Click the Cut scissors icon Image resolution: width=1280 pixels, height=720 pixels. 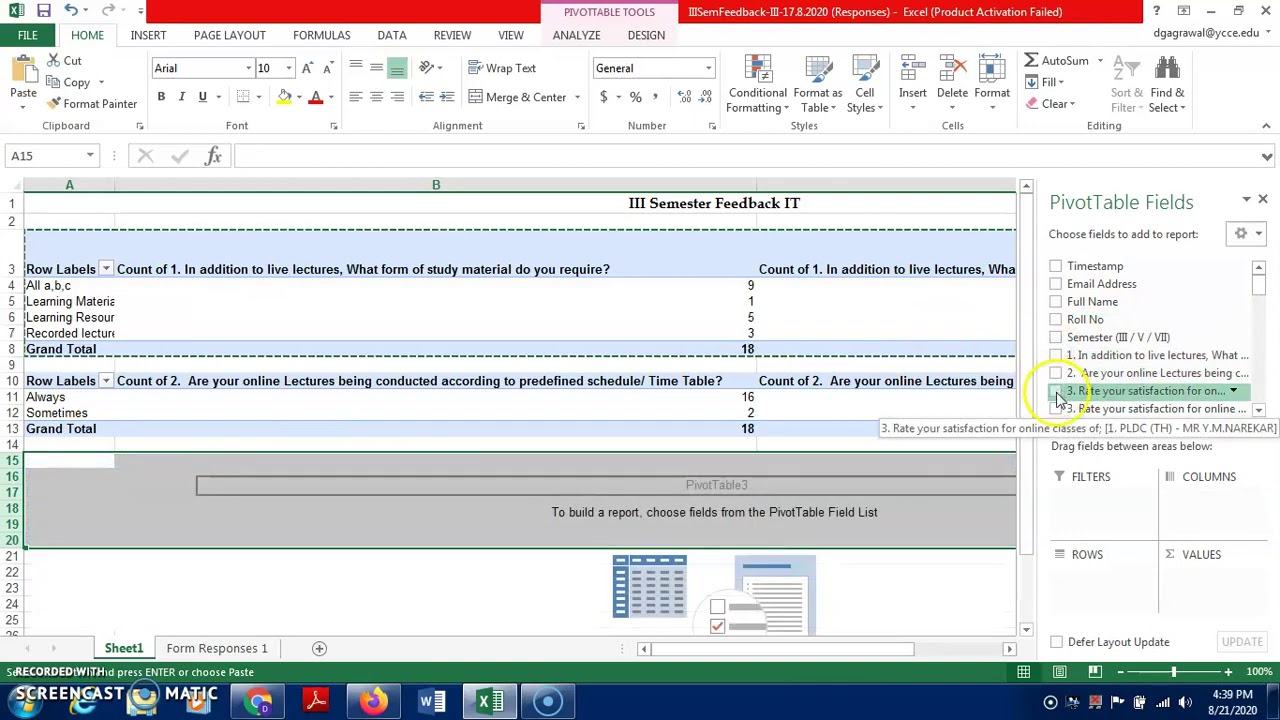pos(52,61)
